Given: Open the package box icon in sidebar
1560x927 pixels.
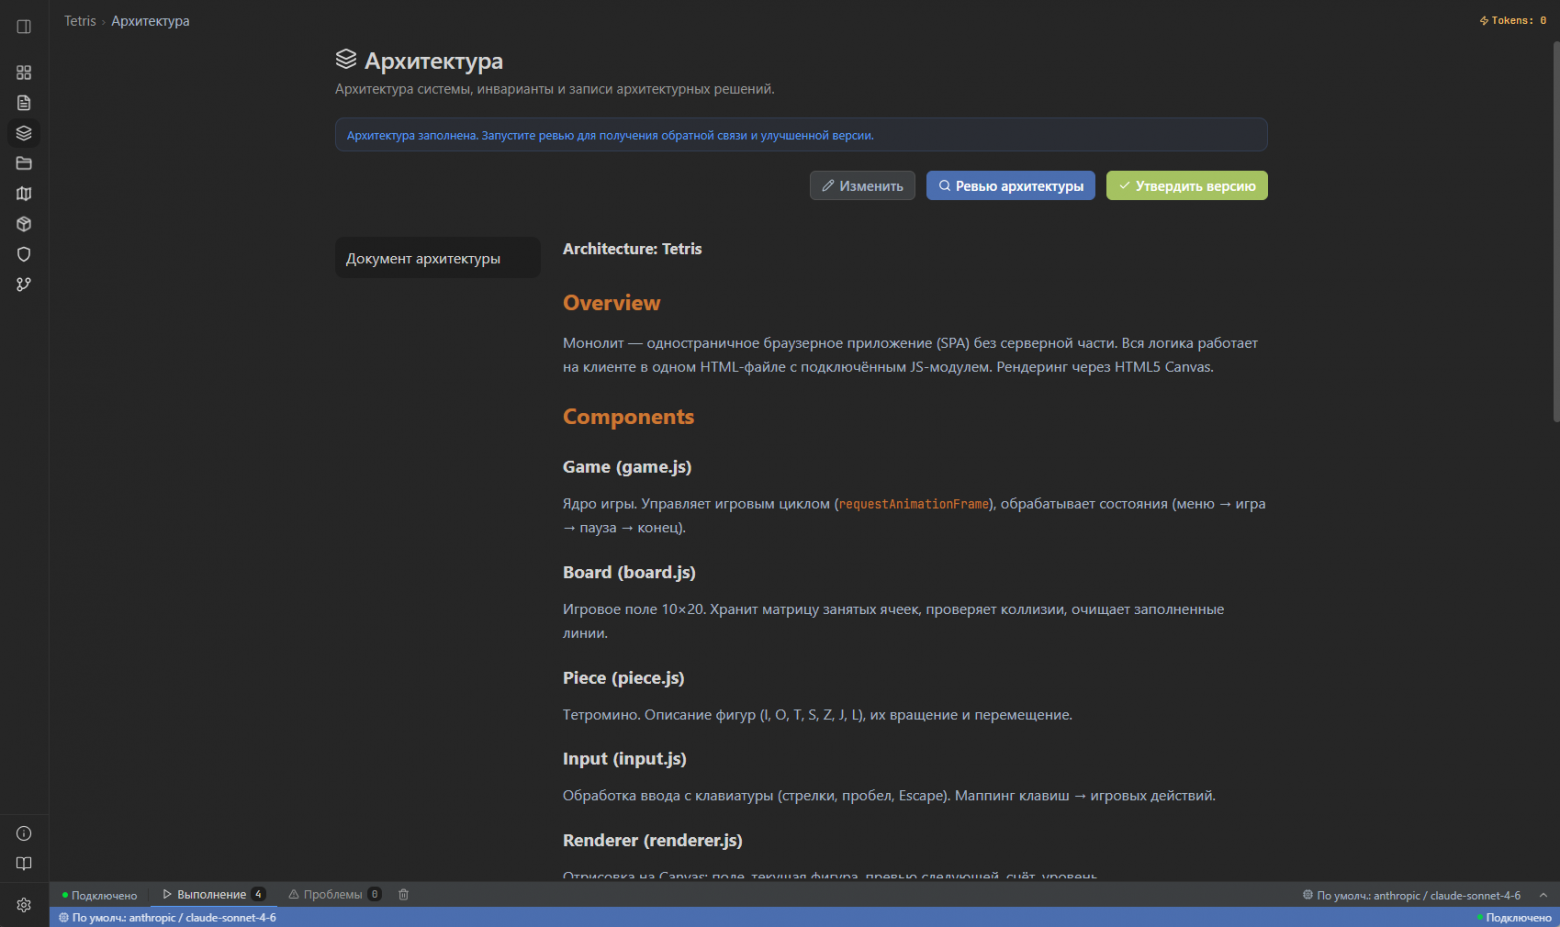Looking at the screenshot, I should pos(24,224).
